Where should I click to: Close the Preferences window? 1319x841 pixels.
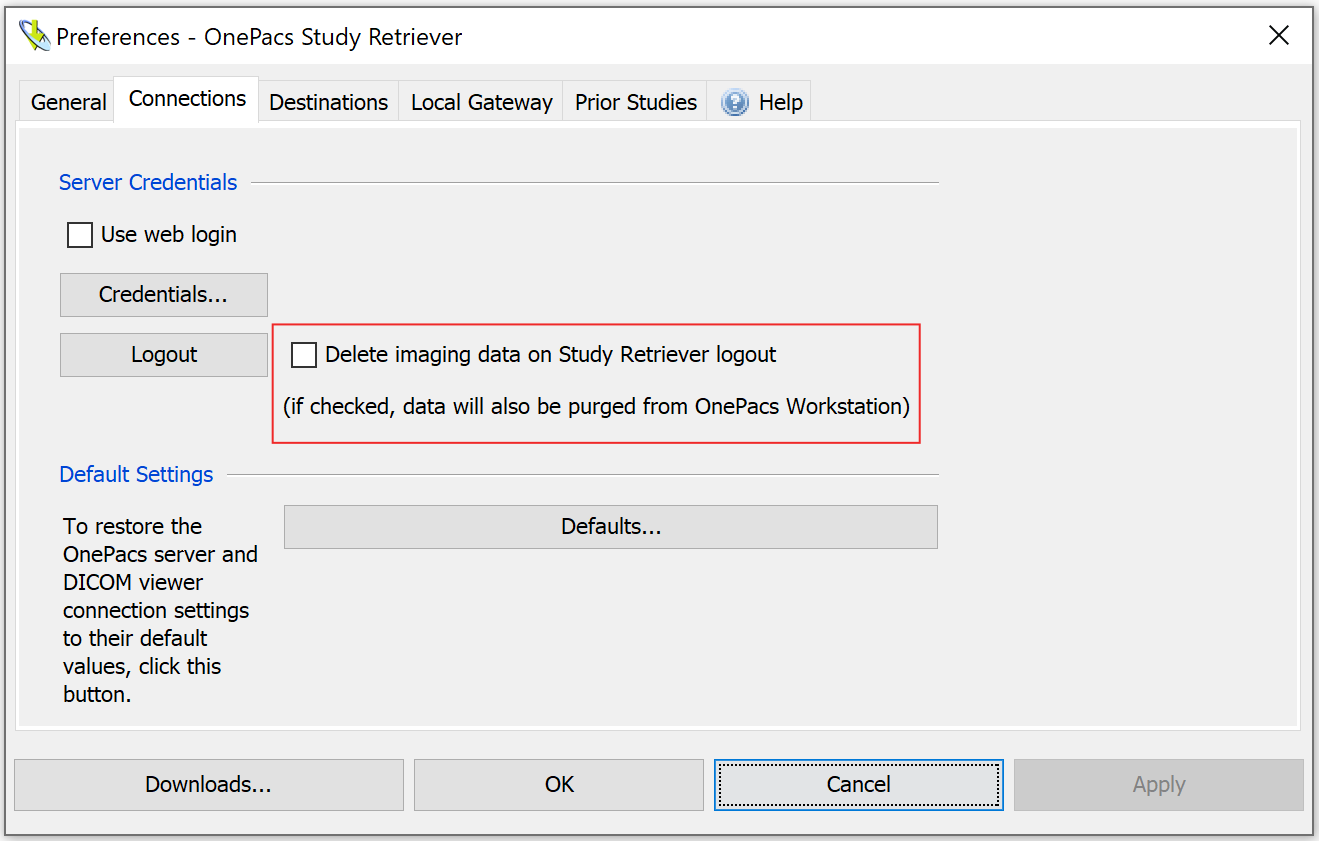click(1278, 36)
